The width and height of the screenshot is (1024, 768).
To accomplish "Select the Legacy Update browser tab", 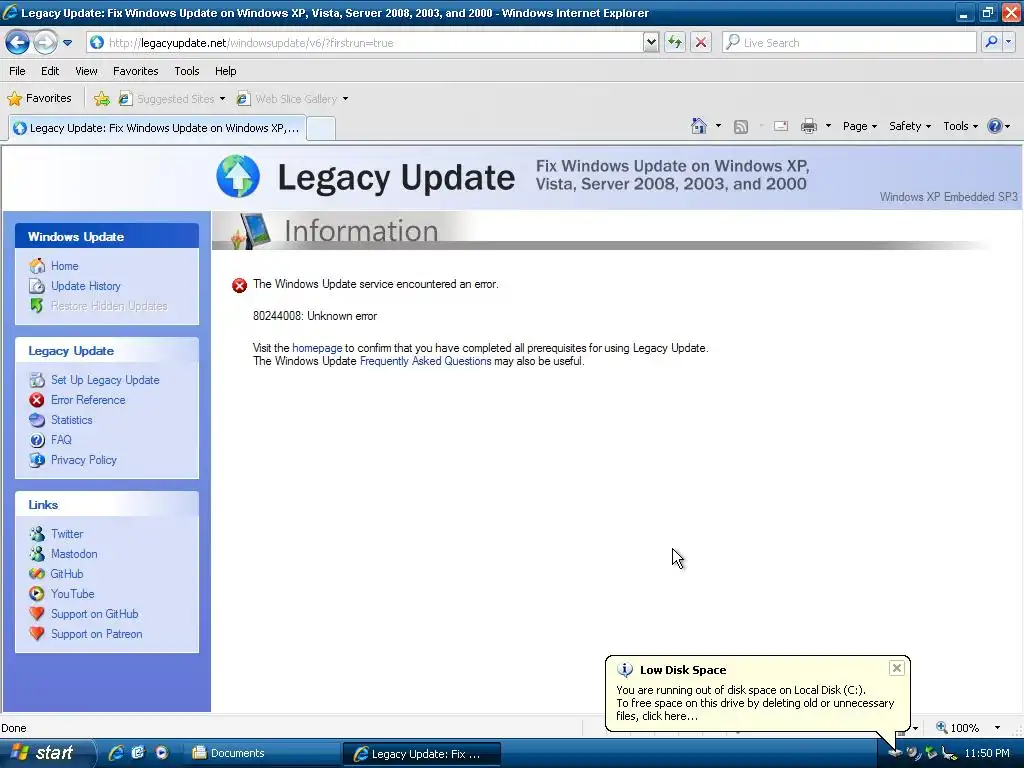I will pos(157,128).
